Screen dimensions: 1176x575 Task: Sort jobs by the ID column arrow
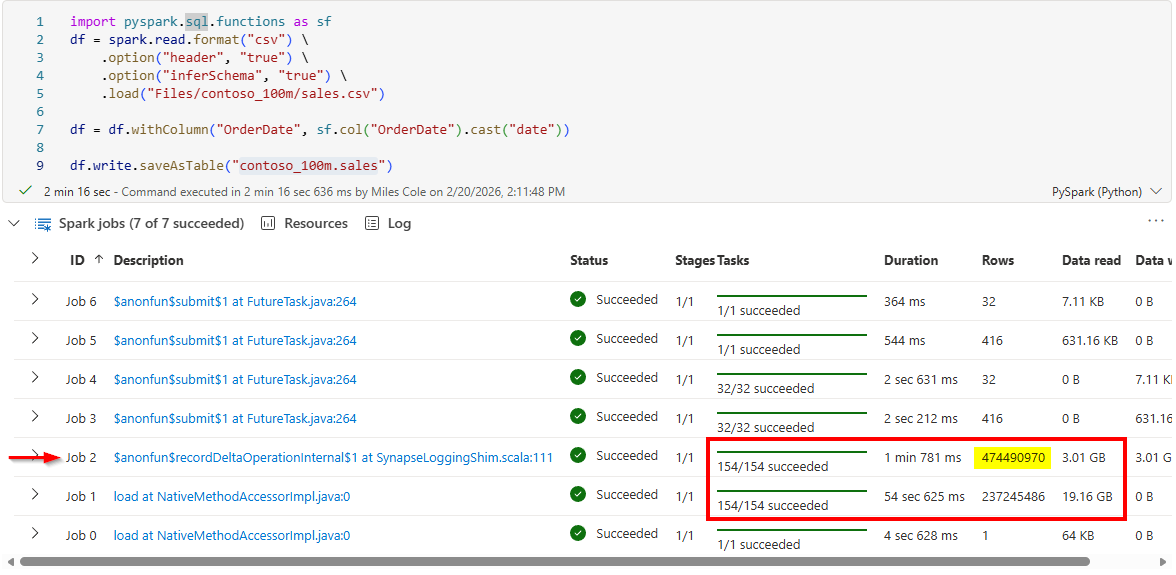(x=98, y=260)
